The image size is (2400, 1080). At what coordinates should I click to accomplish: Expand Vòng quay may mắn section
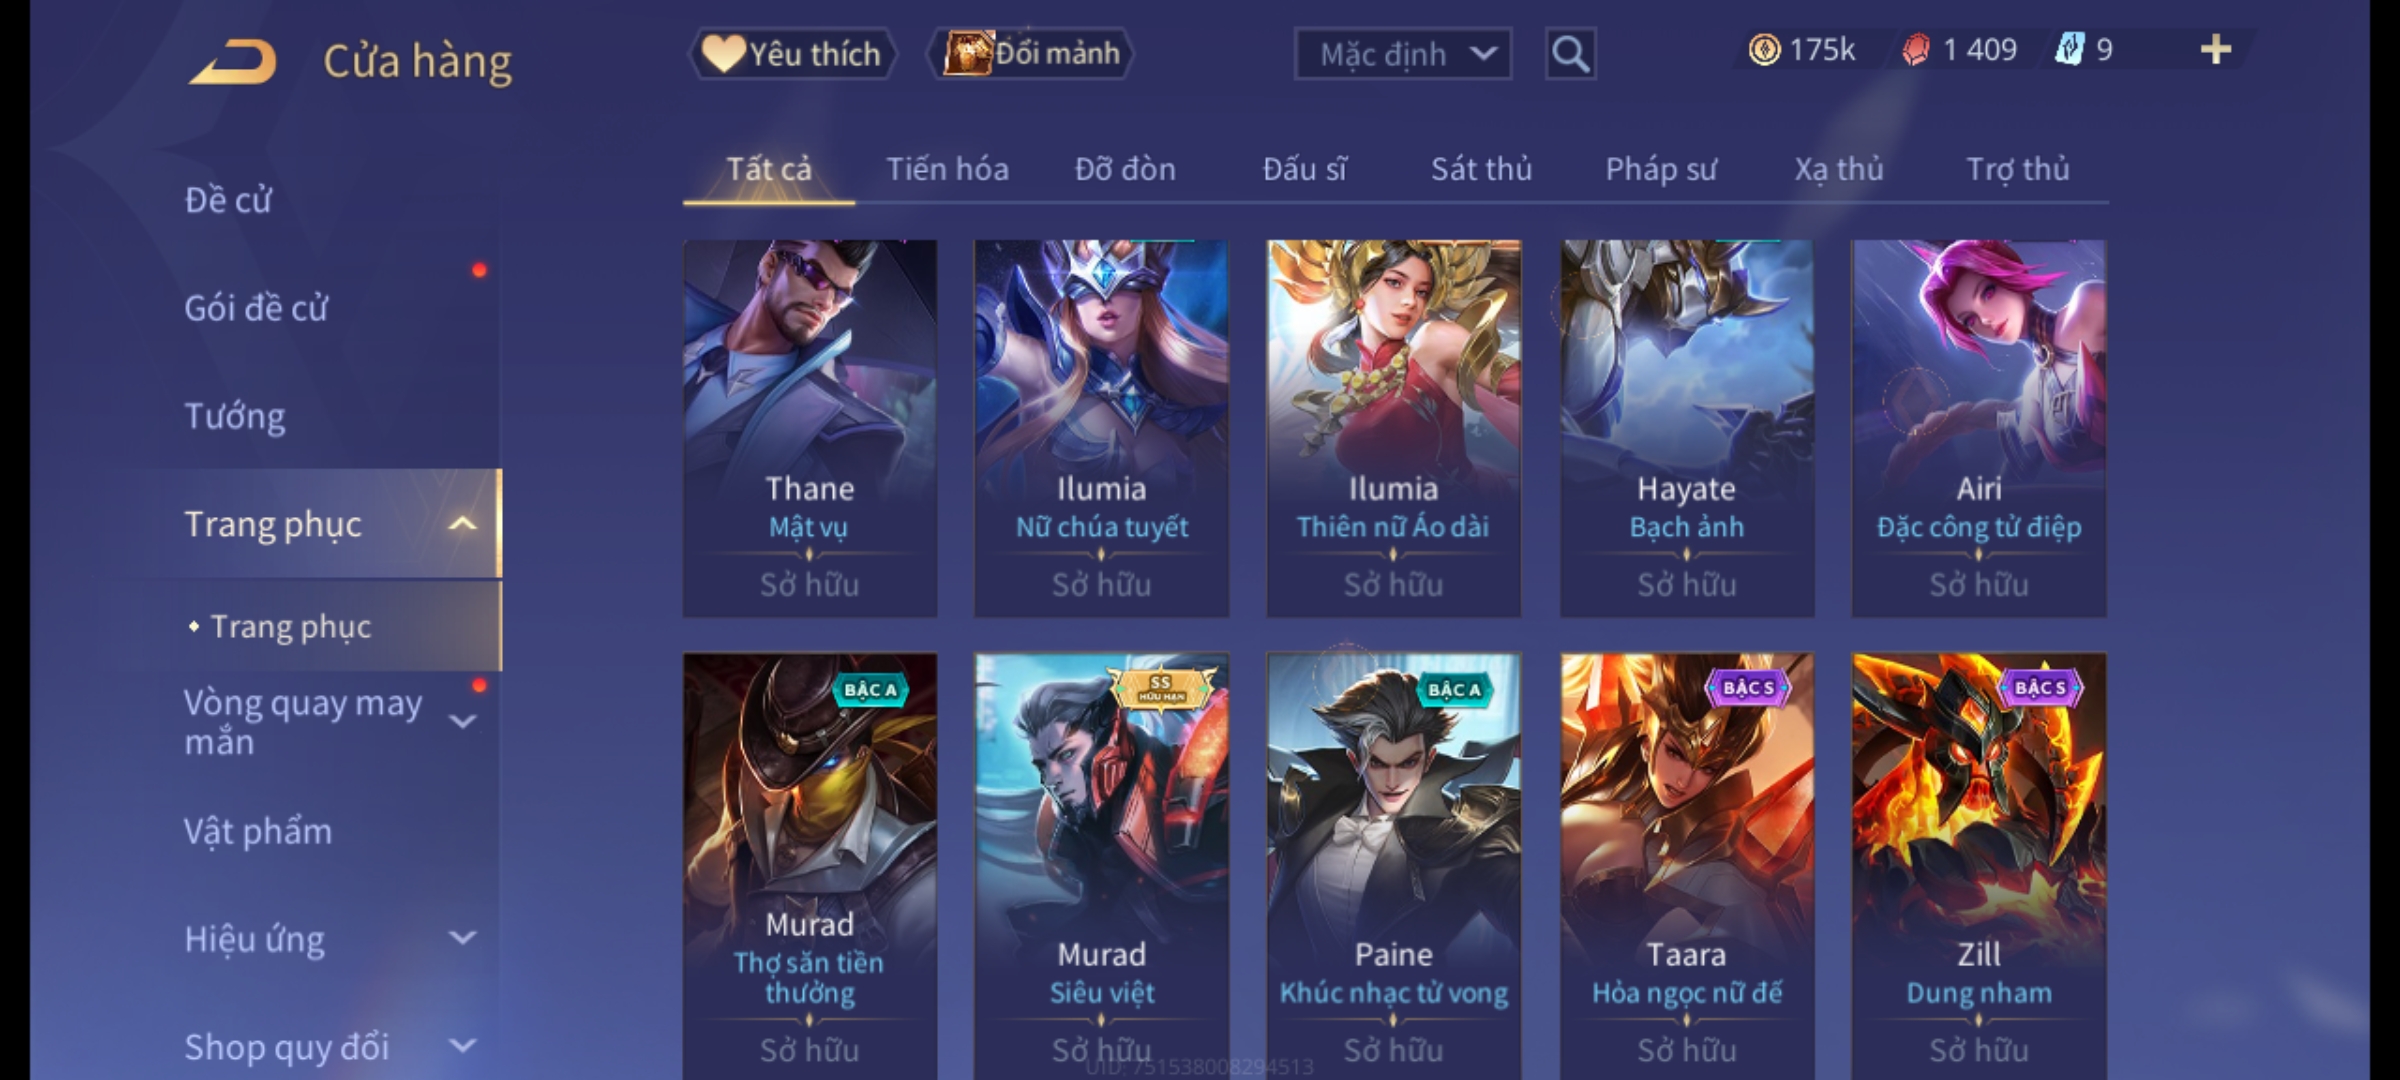coord(463,722)
